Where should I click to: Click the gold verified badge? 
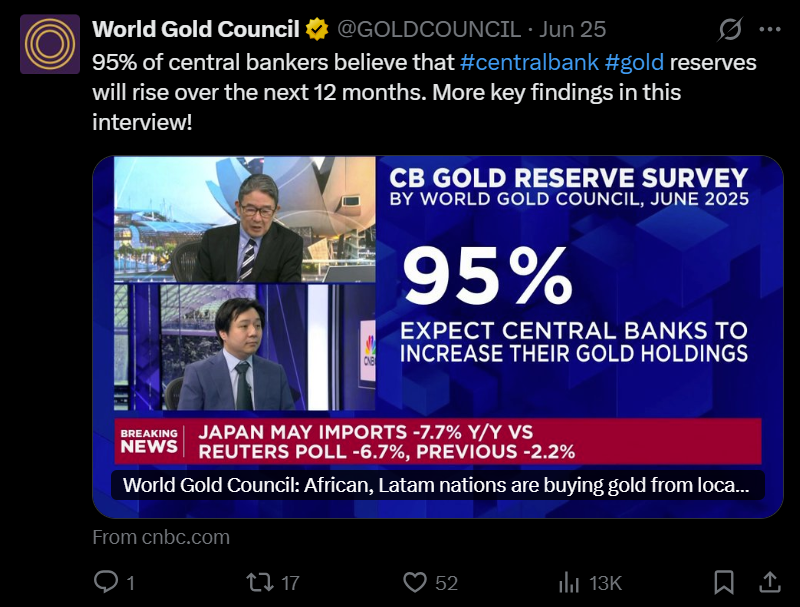click(317, 30)
